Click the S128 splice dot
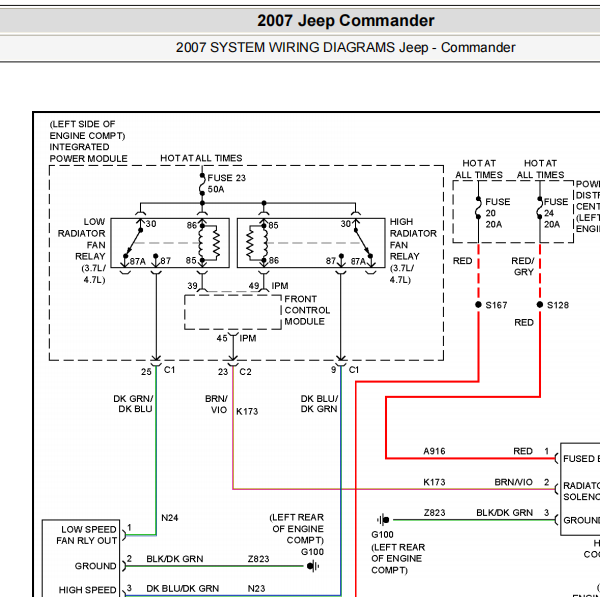 [x=540, y=305]
